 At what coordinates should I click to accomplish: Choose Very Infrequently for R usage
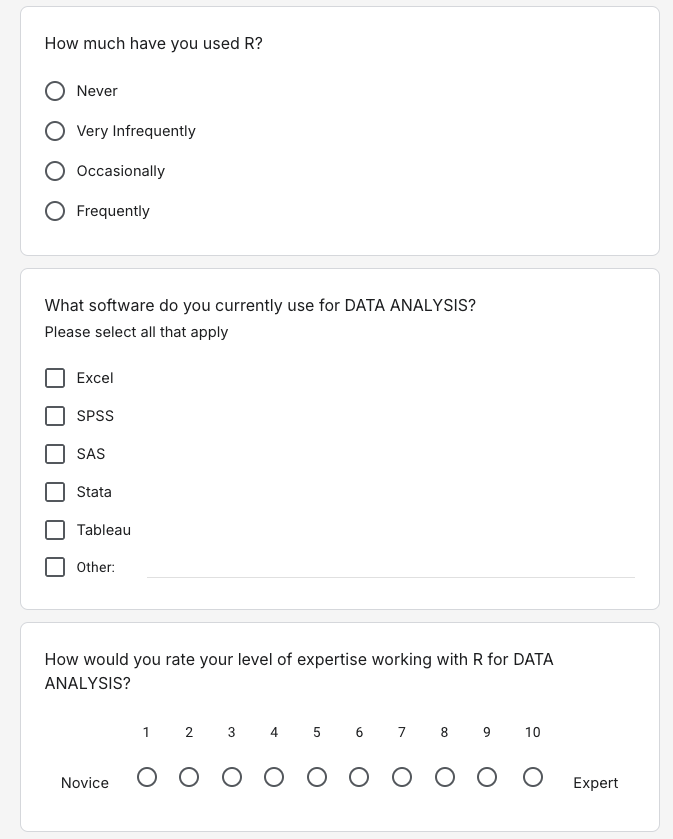[x=56, y=131]
